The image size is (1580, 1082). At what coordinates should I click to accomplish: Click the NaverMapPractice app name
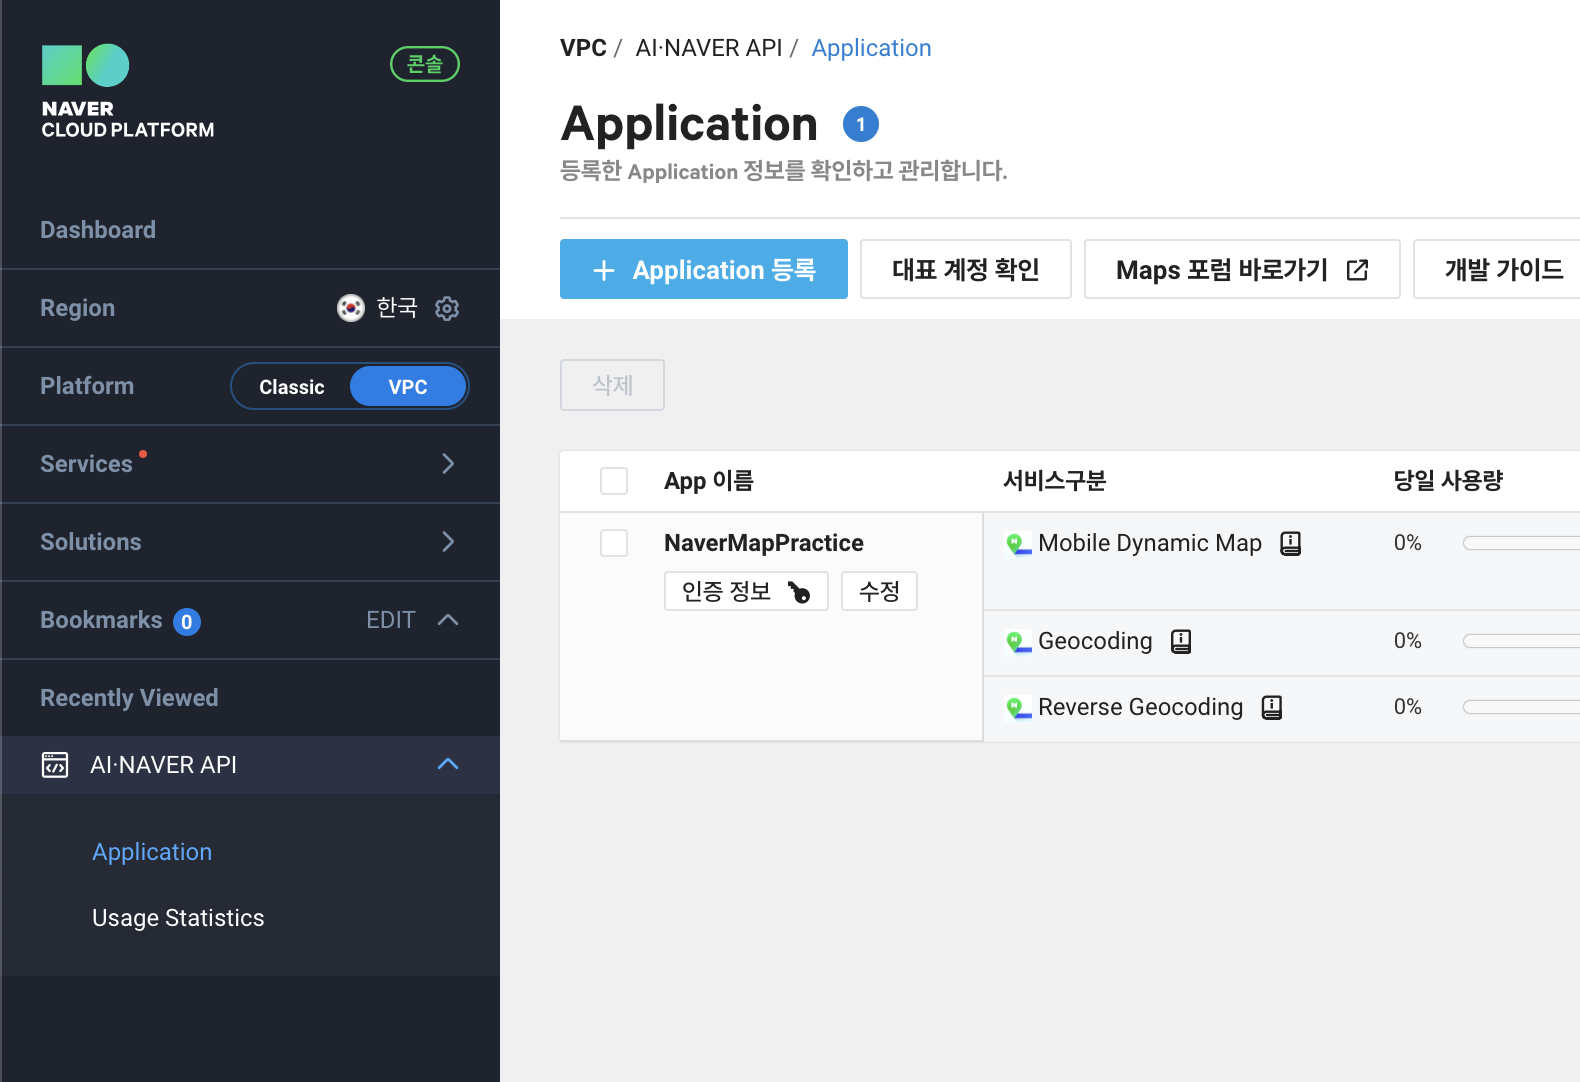coord(764,543)
